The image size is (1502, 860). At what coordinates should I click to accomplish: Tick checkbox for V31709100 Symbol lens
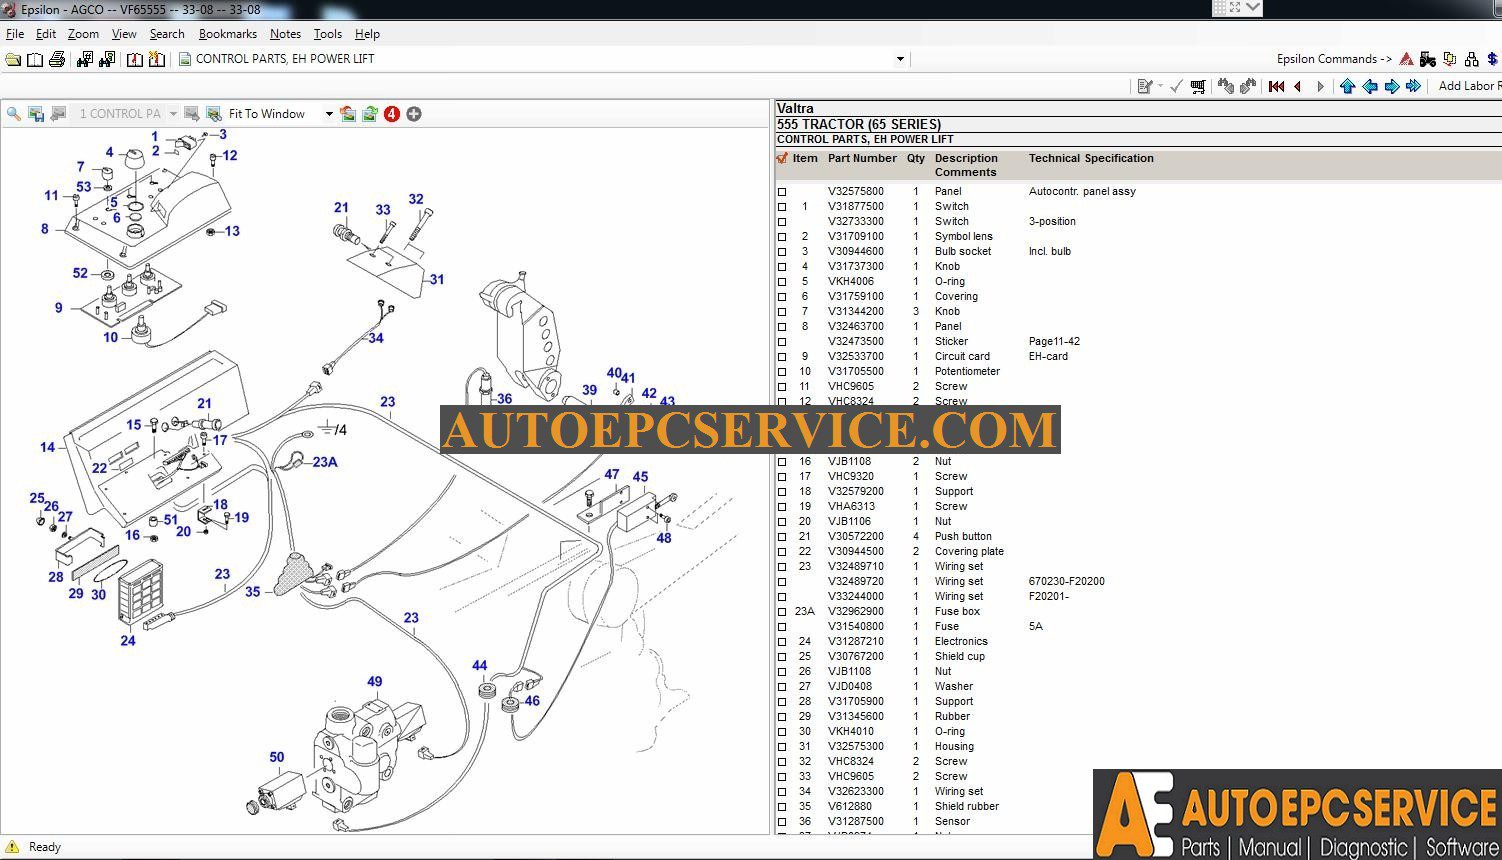pyautogui.click(x=782, y=237)
